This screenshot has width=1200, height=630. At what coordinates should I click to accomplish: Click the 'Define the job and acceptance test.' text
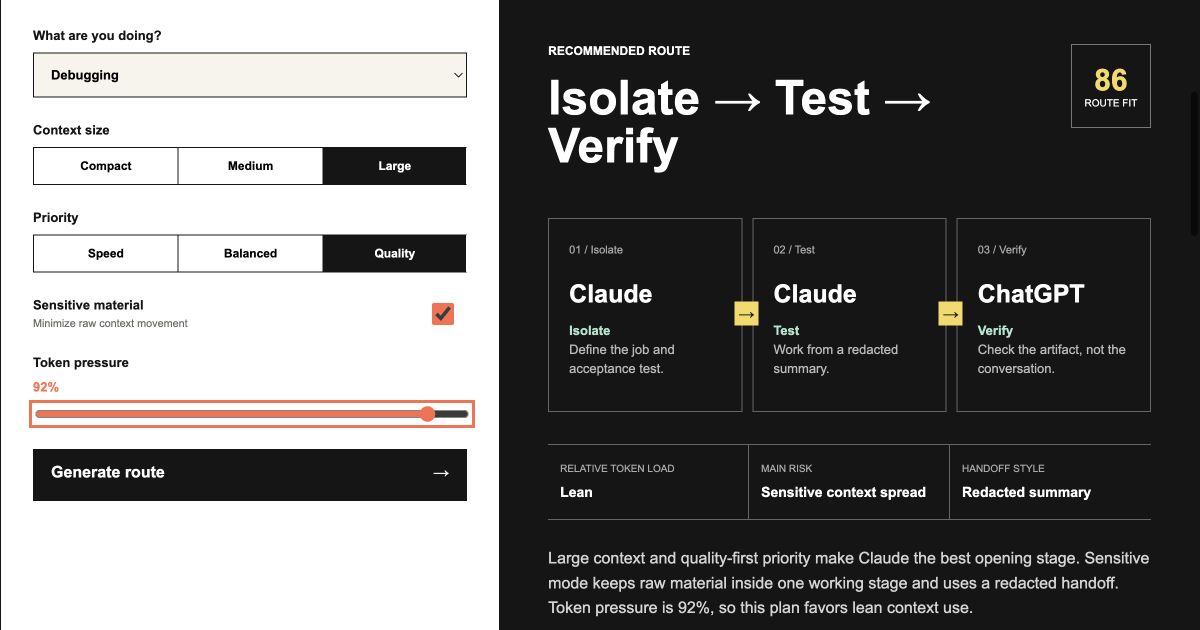tap(622, 359)
